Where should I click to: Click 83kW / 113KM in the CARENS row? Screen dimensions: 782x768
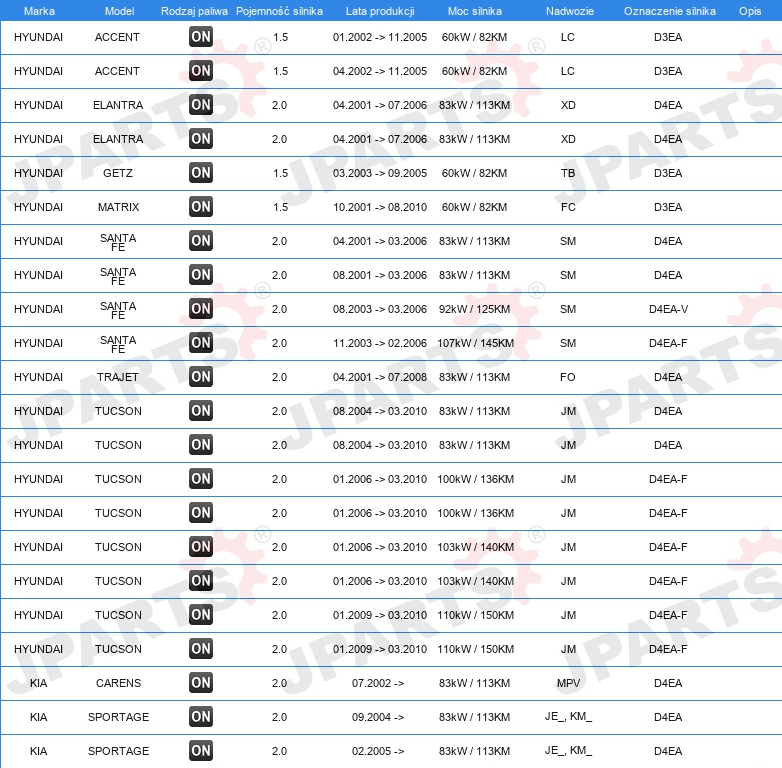point(474,683)
